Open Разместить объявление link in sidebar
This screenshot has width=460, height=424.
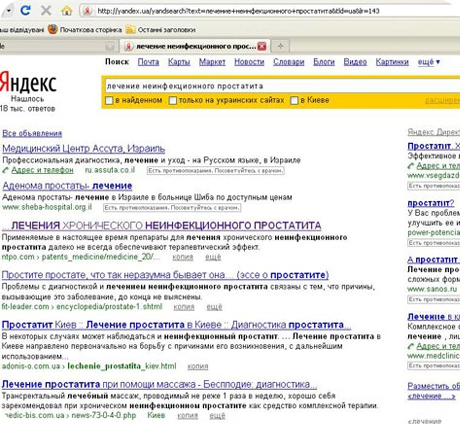(x=433, y=386)
